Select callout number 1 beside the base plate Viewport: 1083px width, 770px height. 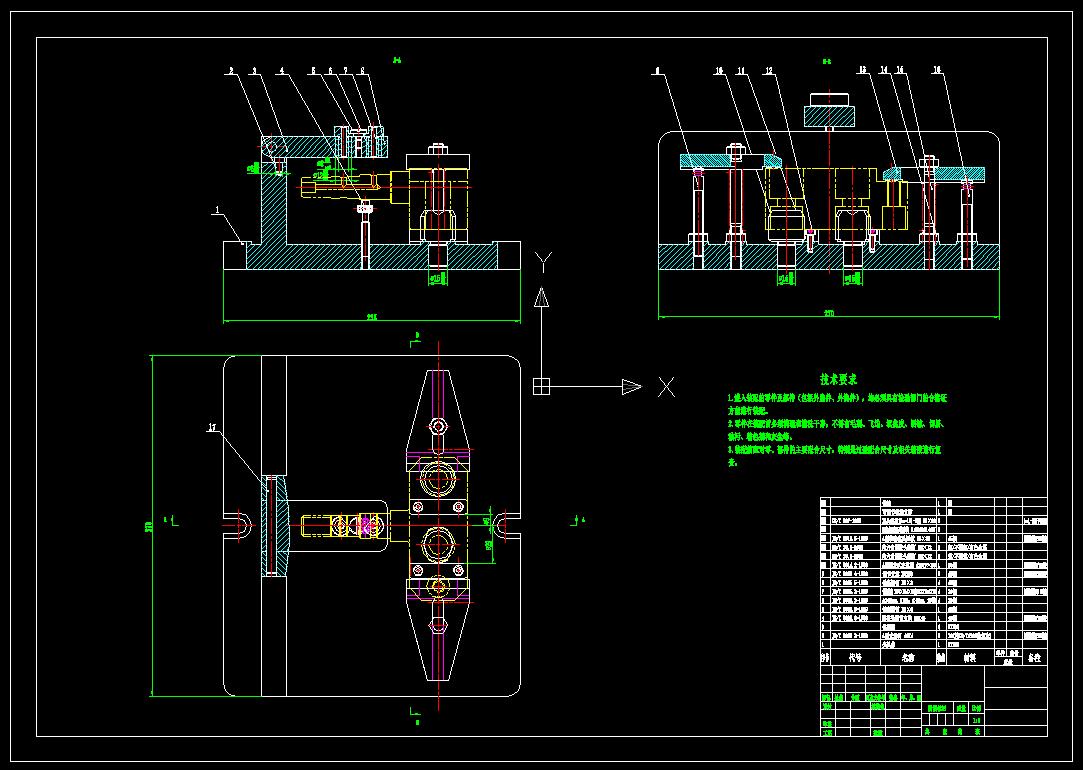218,210
